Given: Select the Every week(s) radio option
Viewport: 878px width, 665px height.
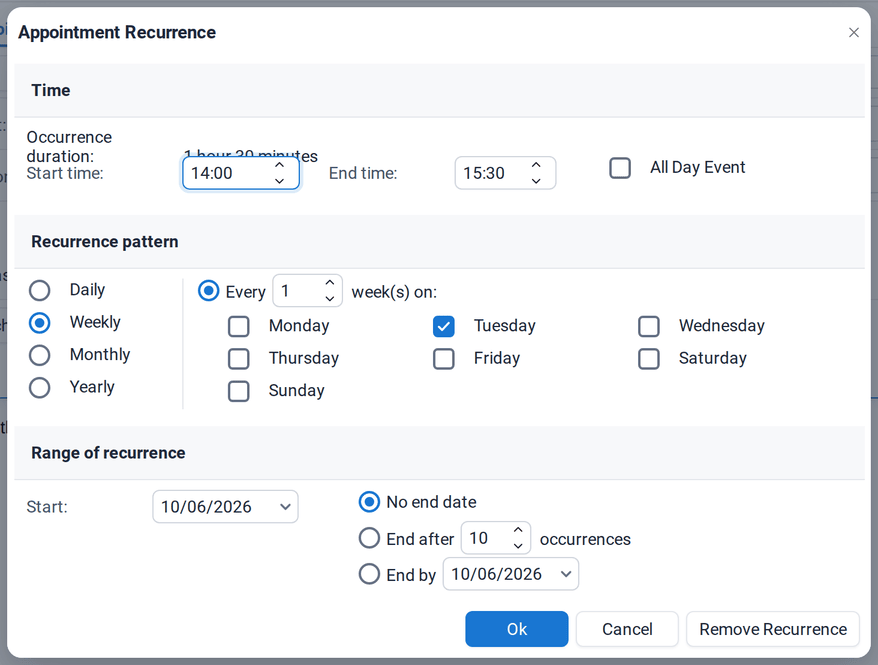Looking at the screenshot, I should [208, 291].
